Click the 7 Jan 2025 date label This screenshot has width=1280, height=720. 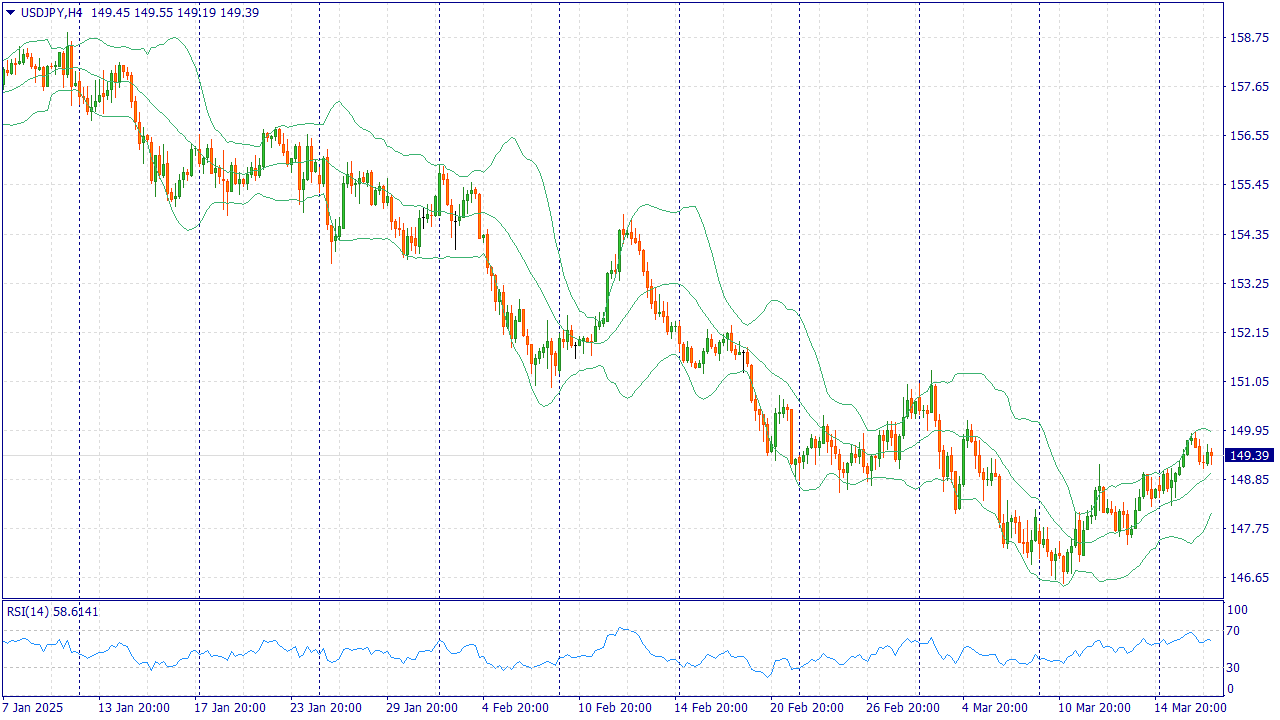click(32, 708)
